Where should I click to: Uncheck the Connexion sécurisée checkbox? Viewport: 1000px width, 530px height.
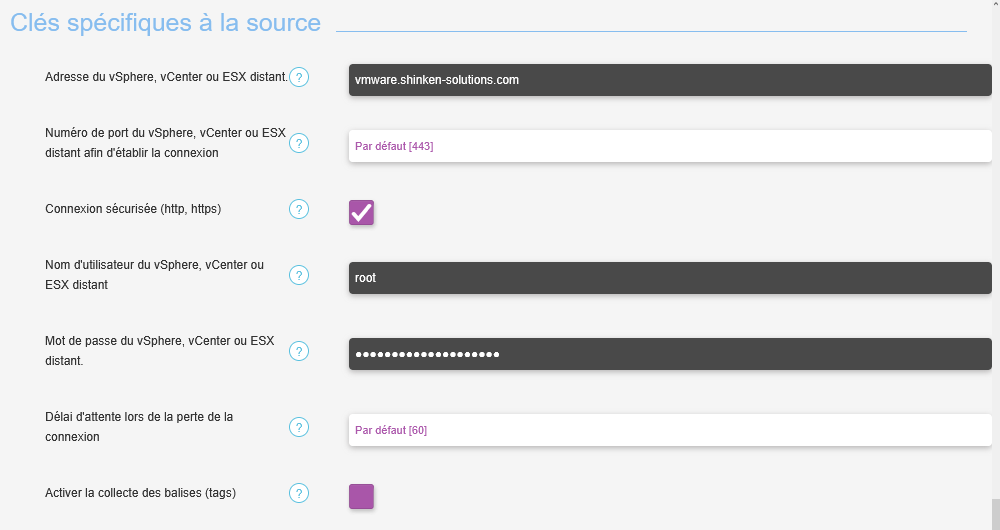[x=361, y=212]
